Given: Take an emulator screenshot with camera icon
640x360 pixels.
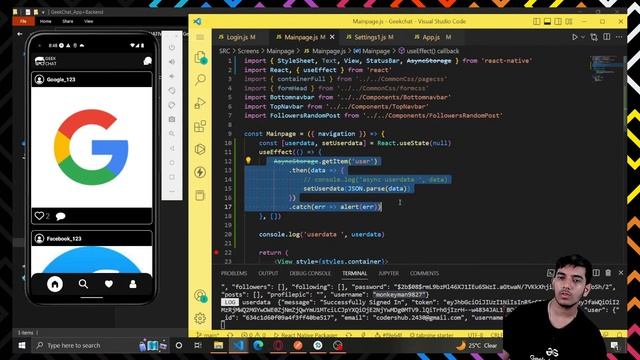Looking at the screenshot, I should pos(172,119).
